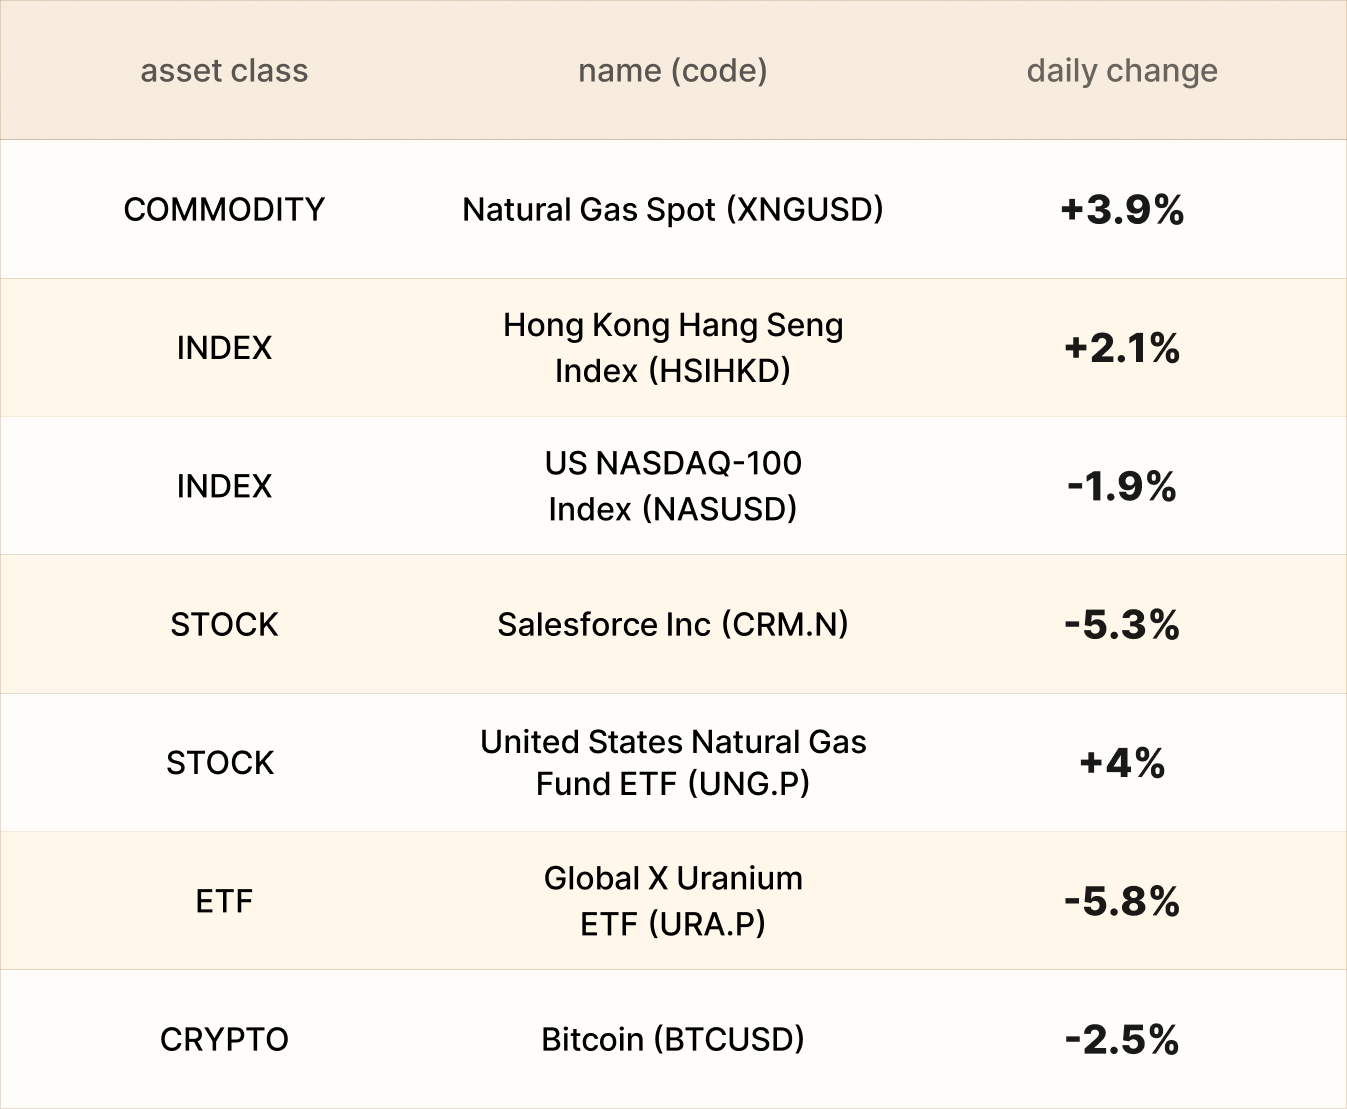
Task: Open Salesforce Inc (CRM.N) row
Action: pos(672,624)
